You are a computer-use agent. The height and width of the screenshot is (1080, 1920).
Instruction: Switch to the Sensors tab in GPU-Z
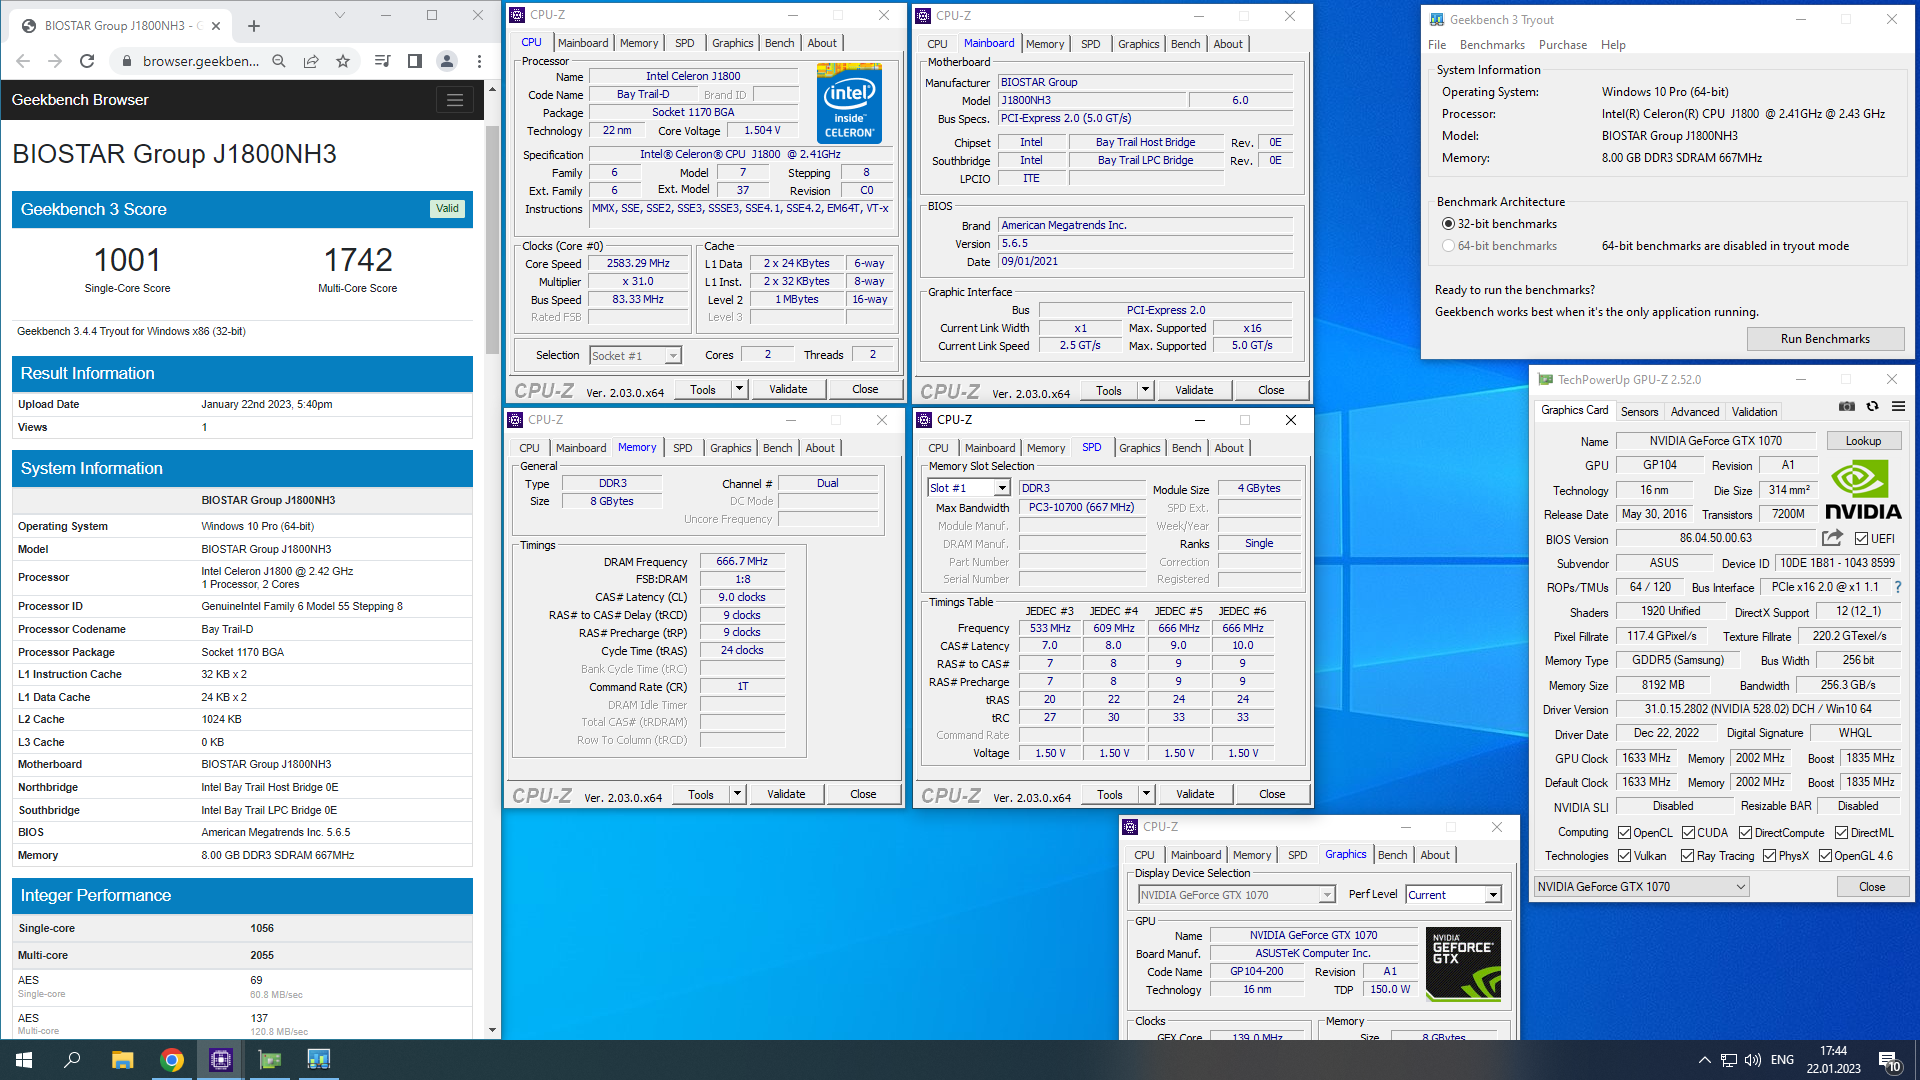1639,412
